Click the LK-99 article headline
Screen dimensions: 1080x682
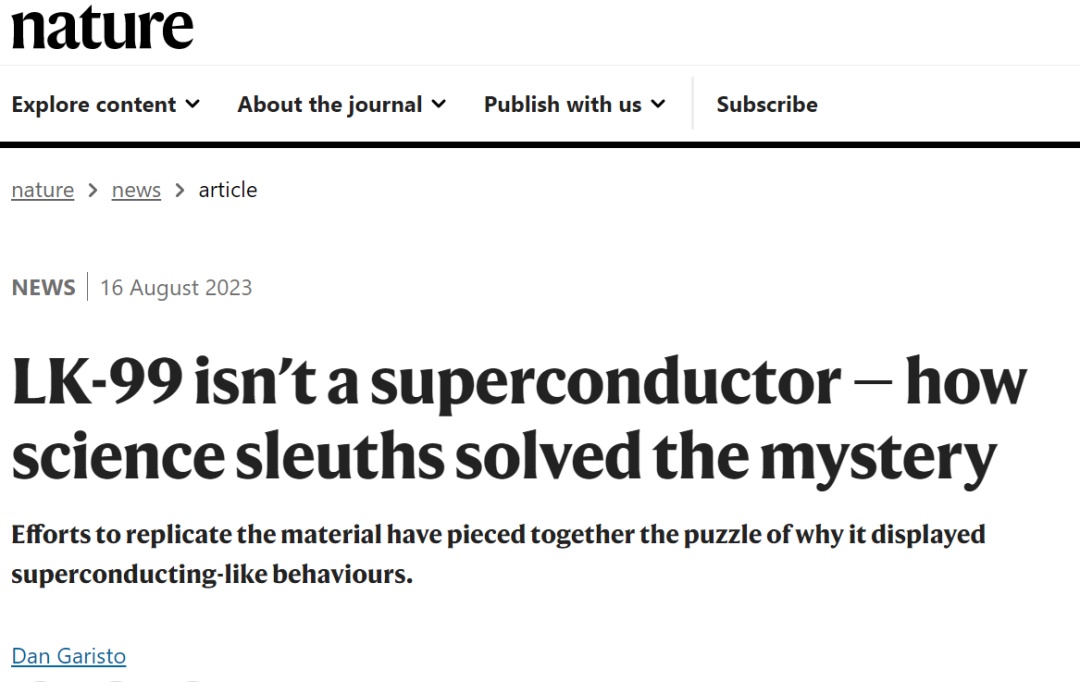pos(518,418)
